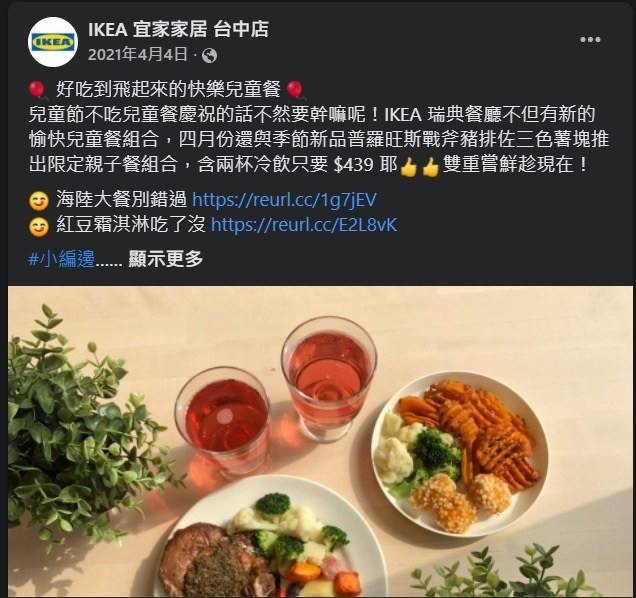Click the thumbs-up emoji directly before 雙重嘗鮮
Image resolution: width=636 pixels, height=598 pixels.
pyautogui.click(x=431, y=166)
